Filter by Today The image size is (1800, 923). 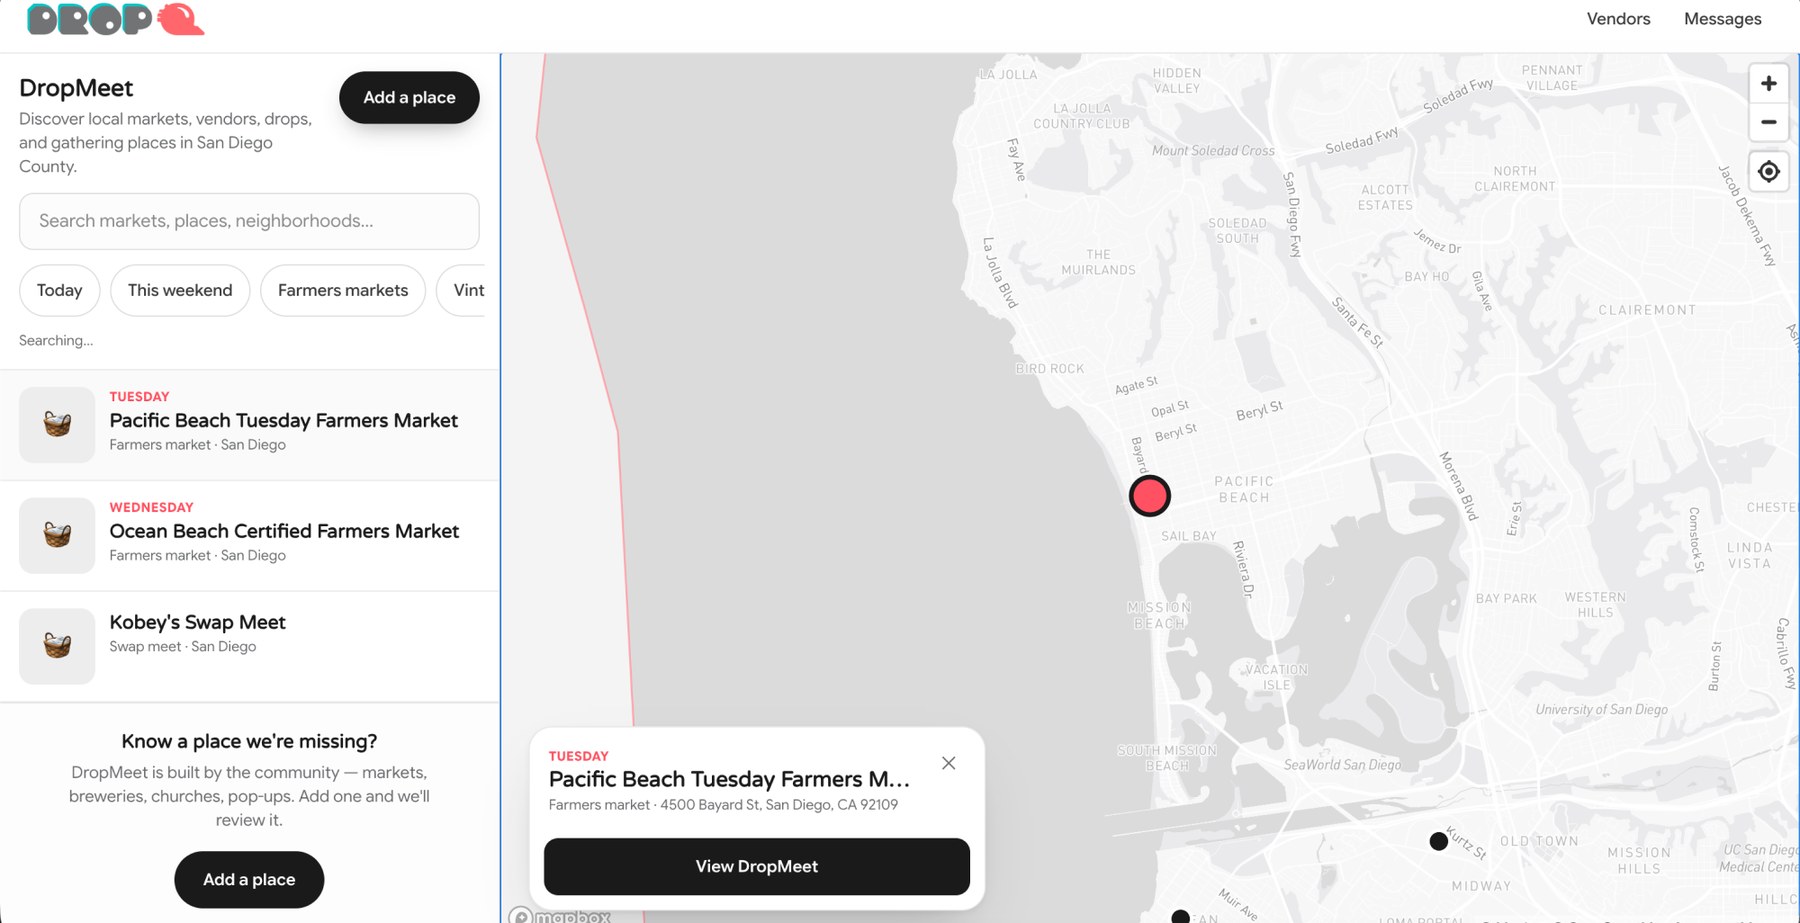coord(60,290)
